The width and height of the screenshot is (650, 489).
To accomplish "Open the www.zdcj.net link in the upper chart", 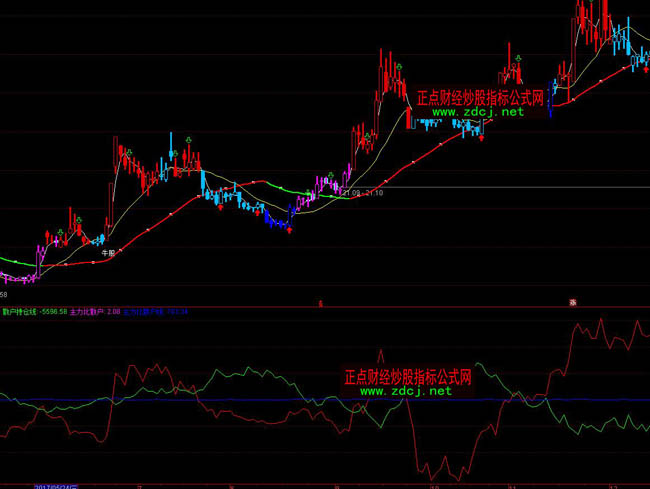I will pyautogui.click(x=478, y=113).
